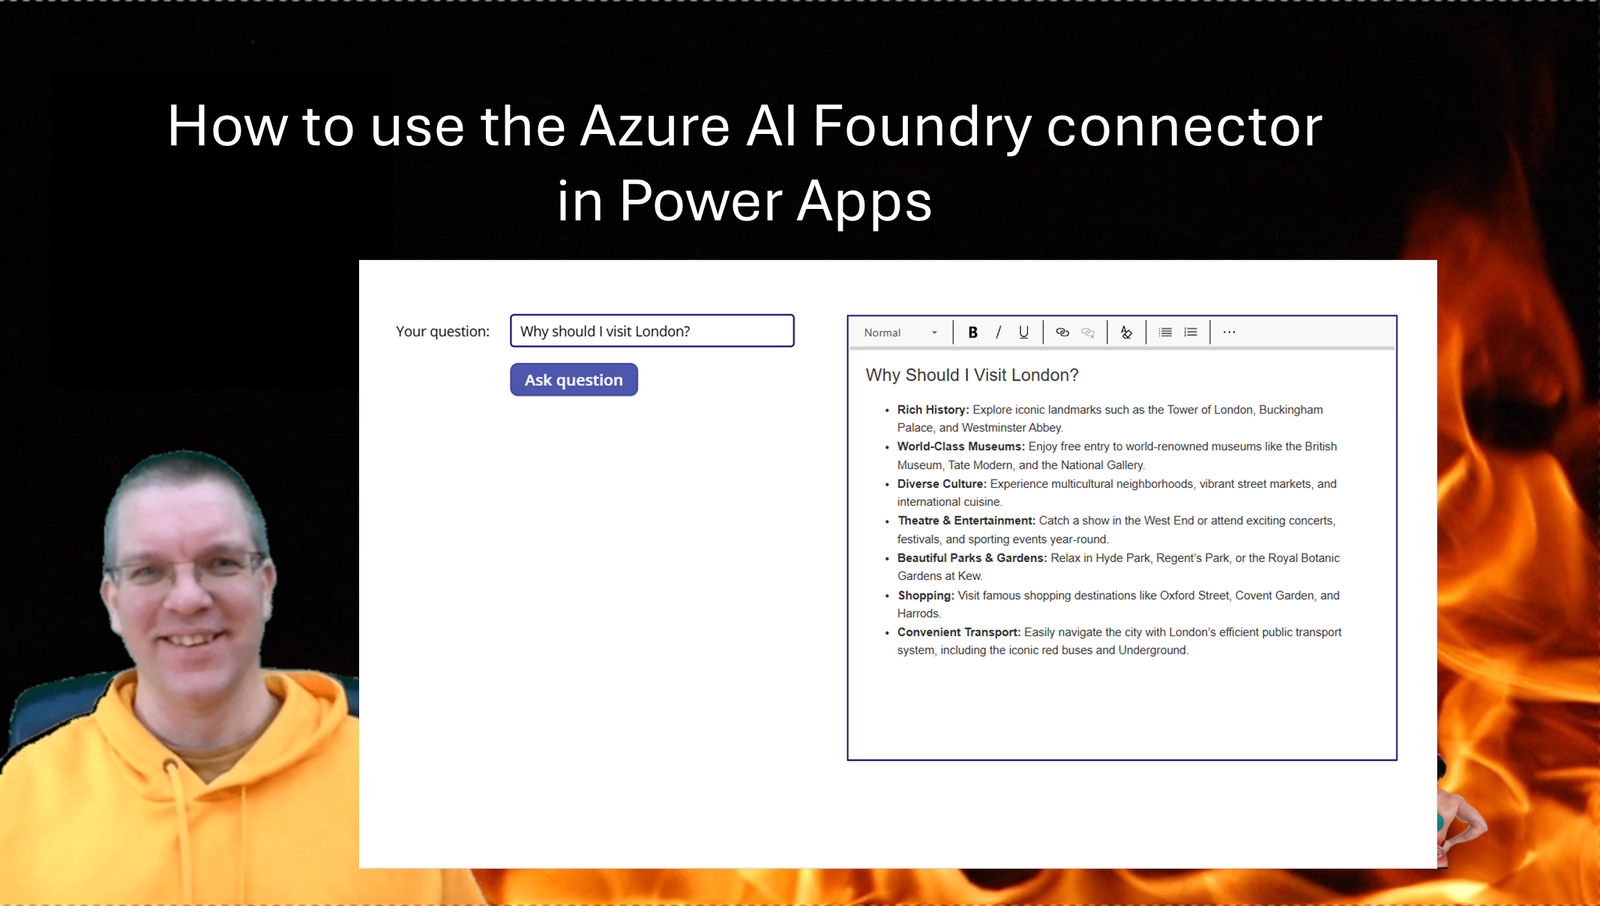Click the 'Your question:' label

pyautogui.click(x=443, y=331)
